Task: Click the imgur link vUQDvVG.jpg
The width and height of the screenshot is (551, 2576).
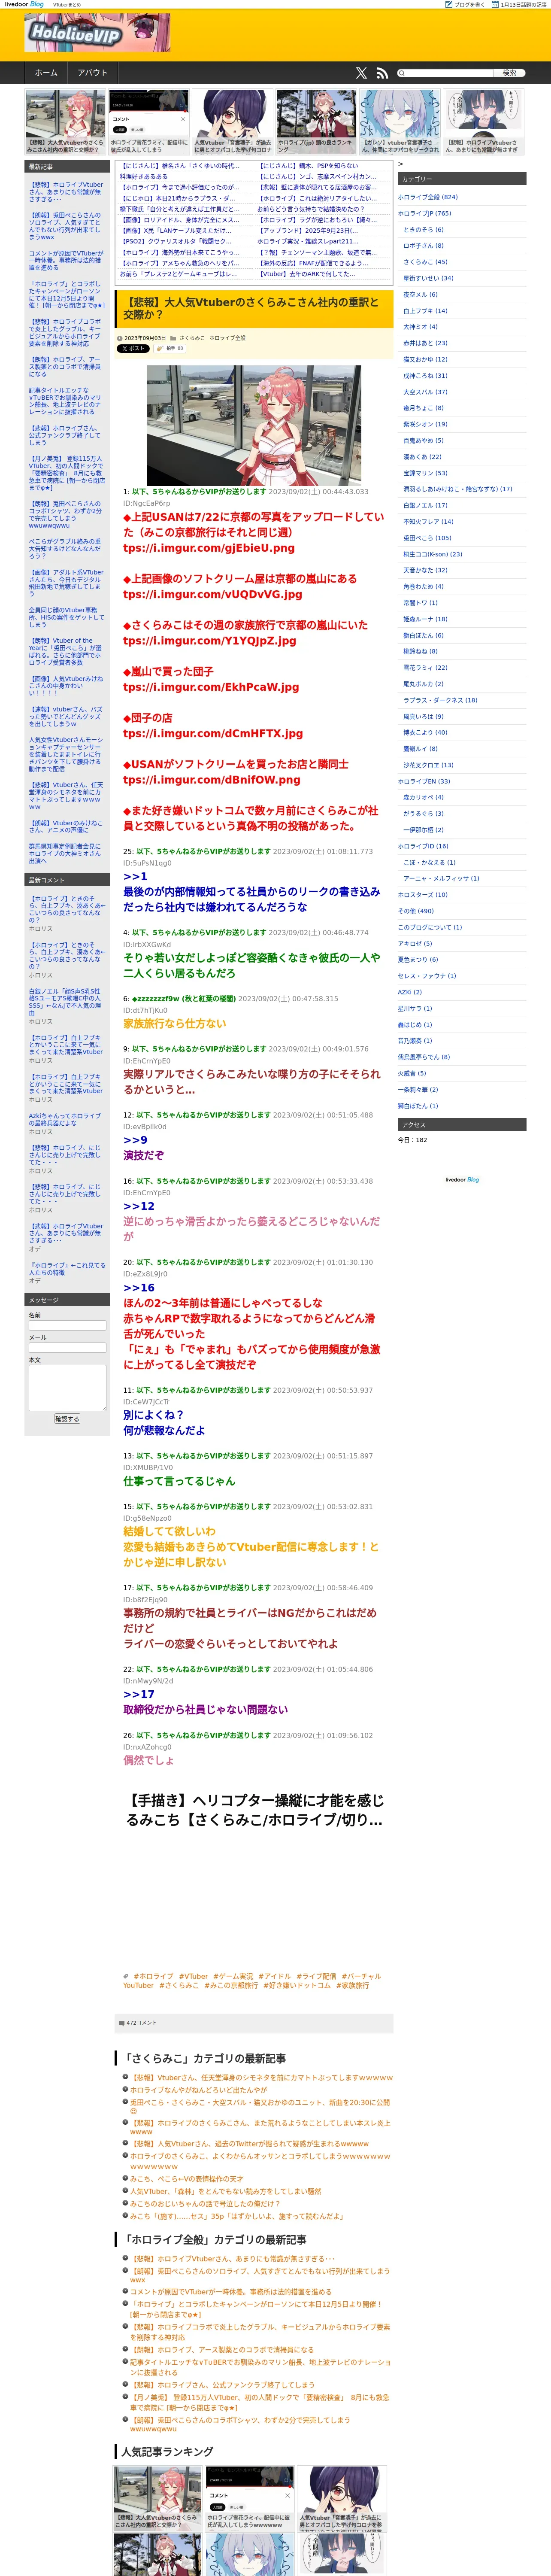Action: click(212, 594)
